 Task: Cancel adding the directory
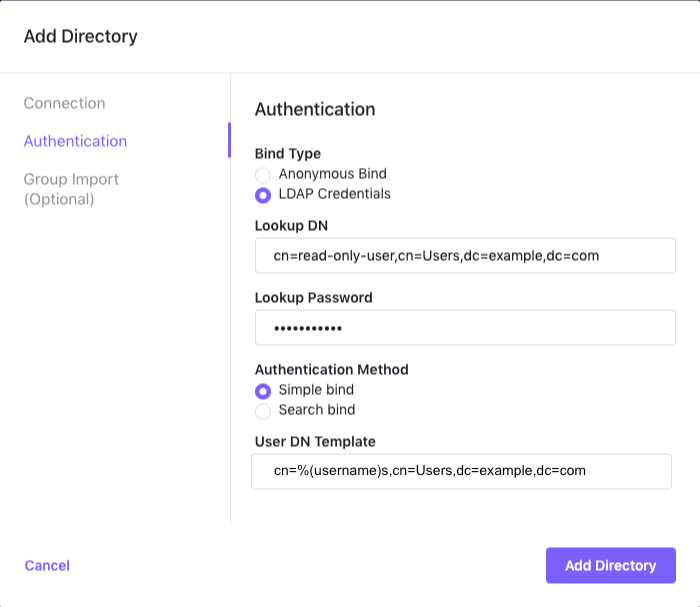coord(47,565)
